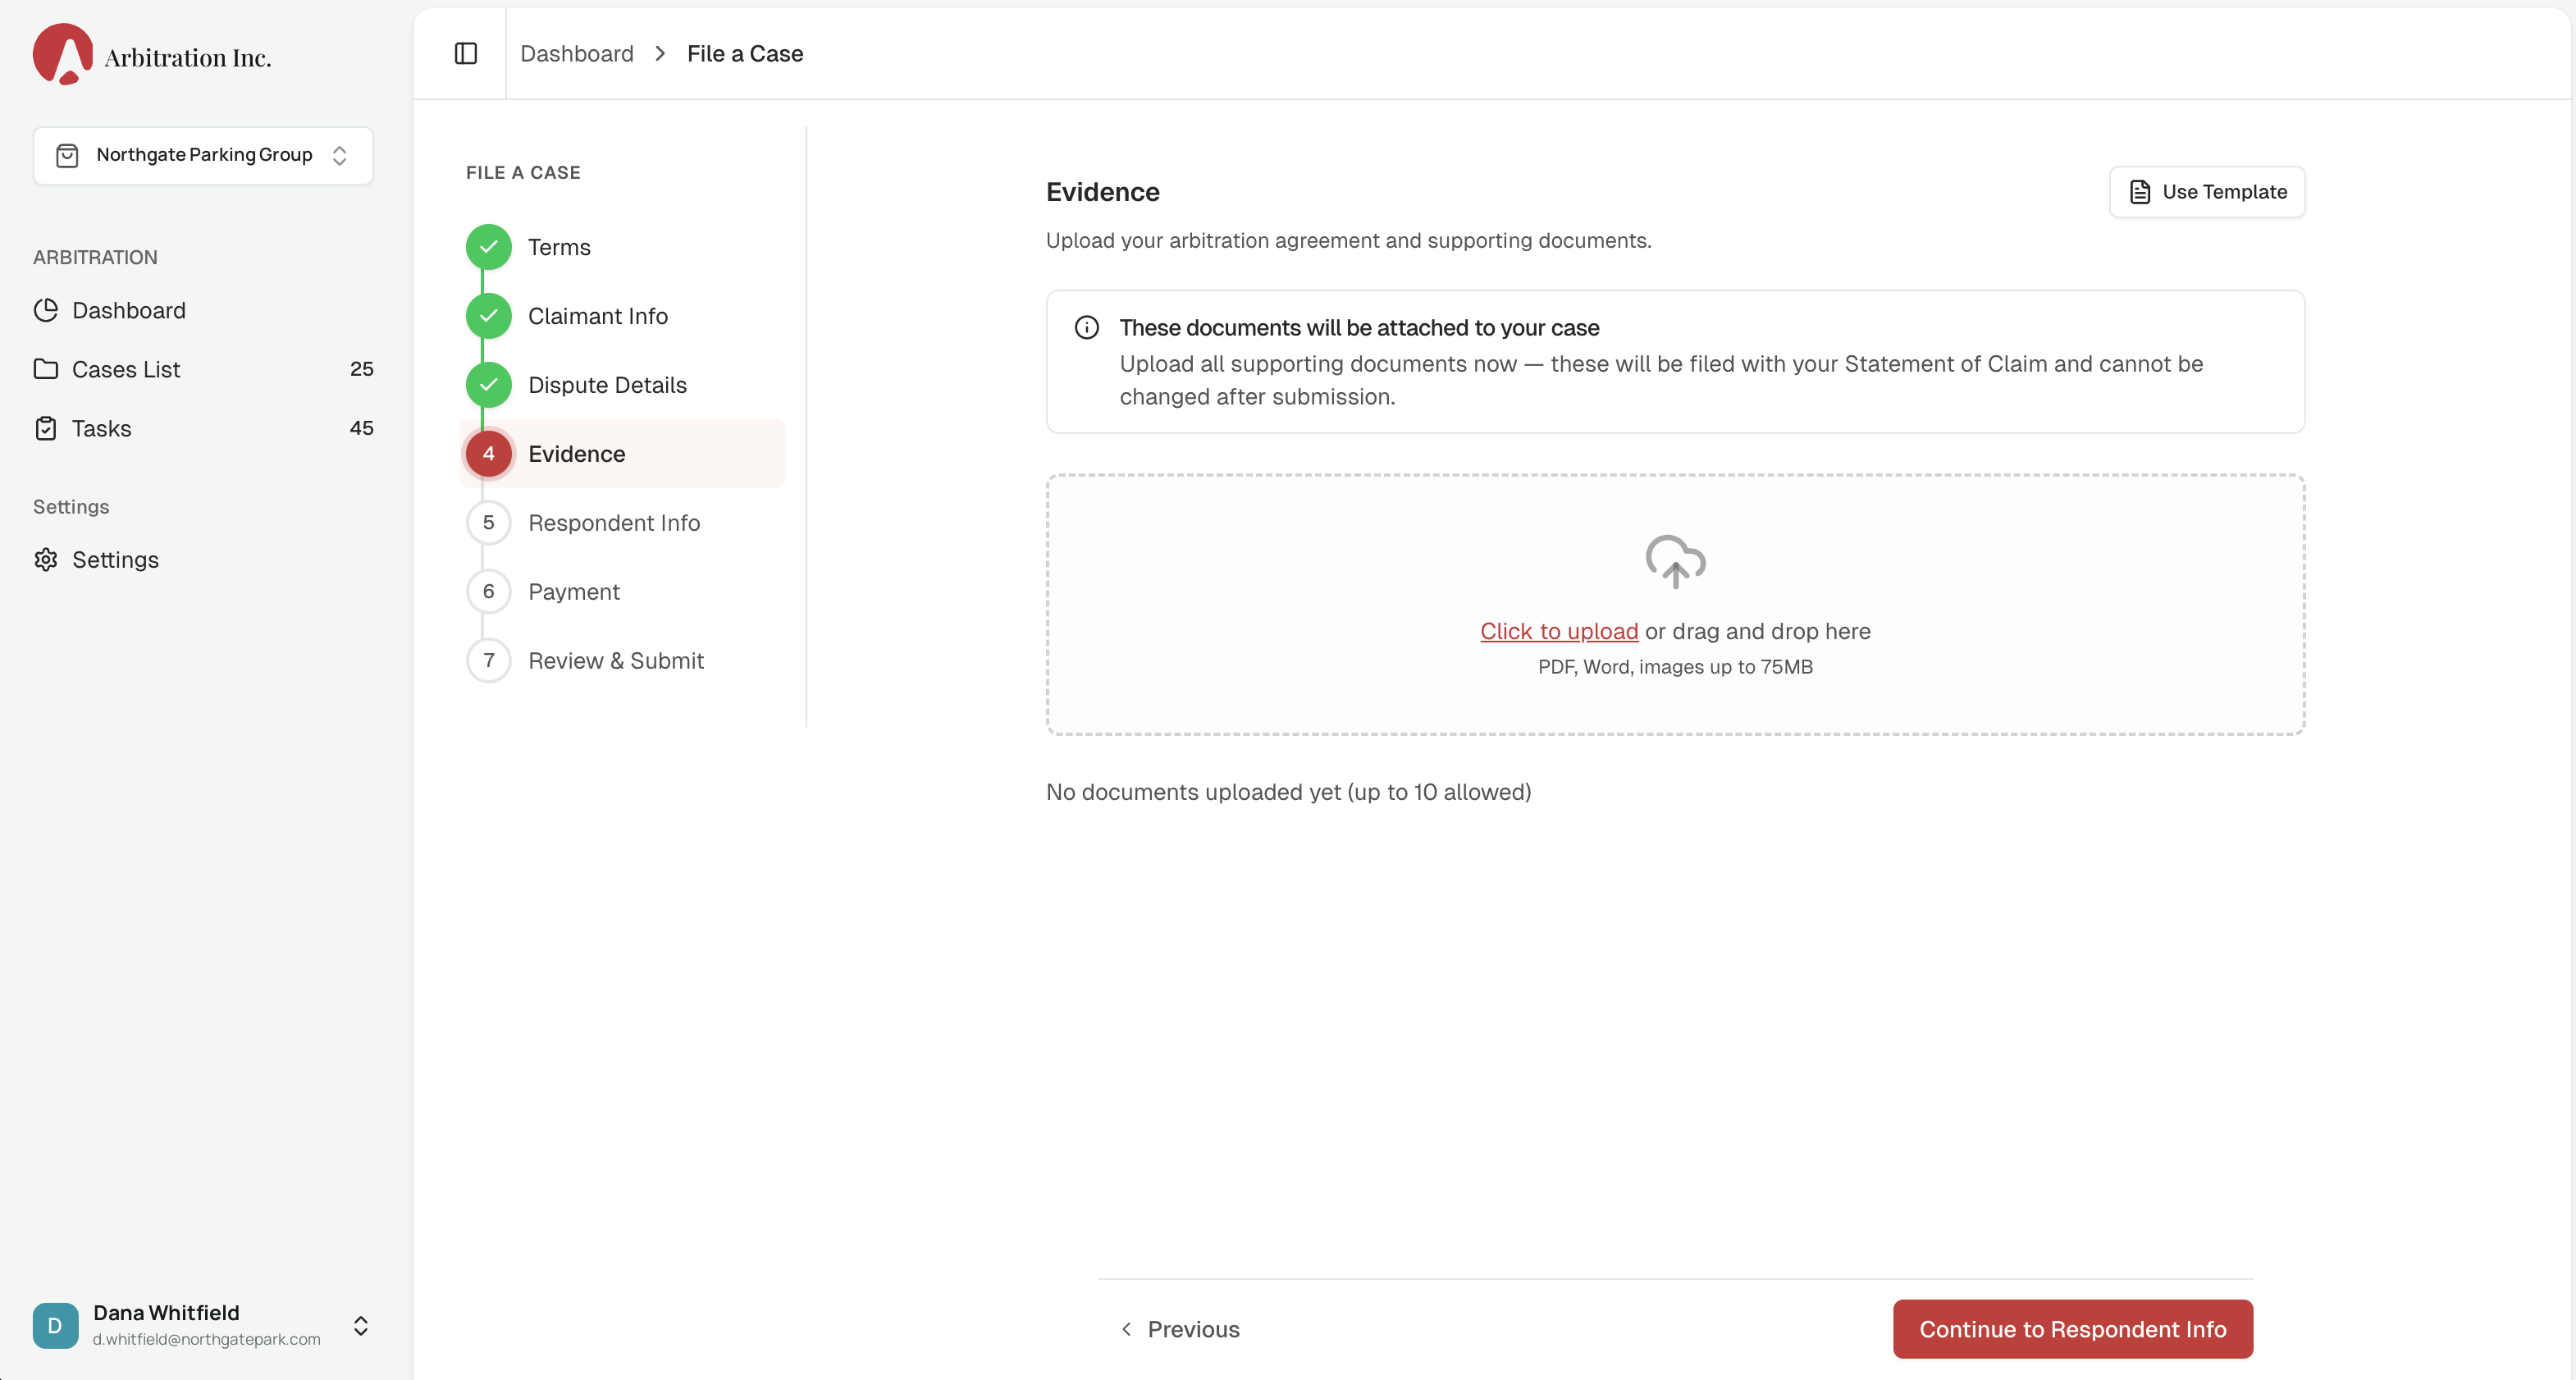Toggle the sidebar panel icon
Image resolution: width=2576 pixels, height=1380 pixels.
pos(466,54)
